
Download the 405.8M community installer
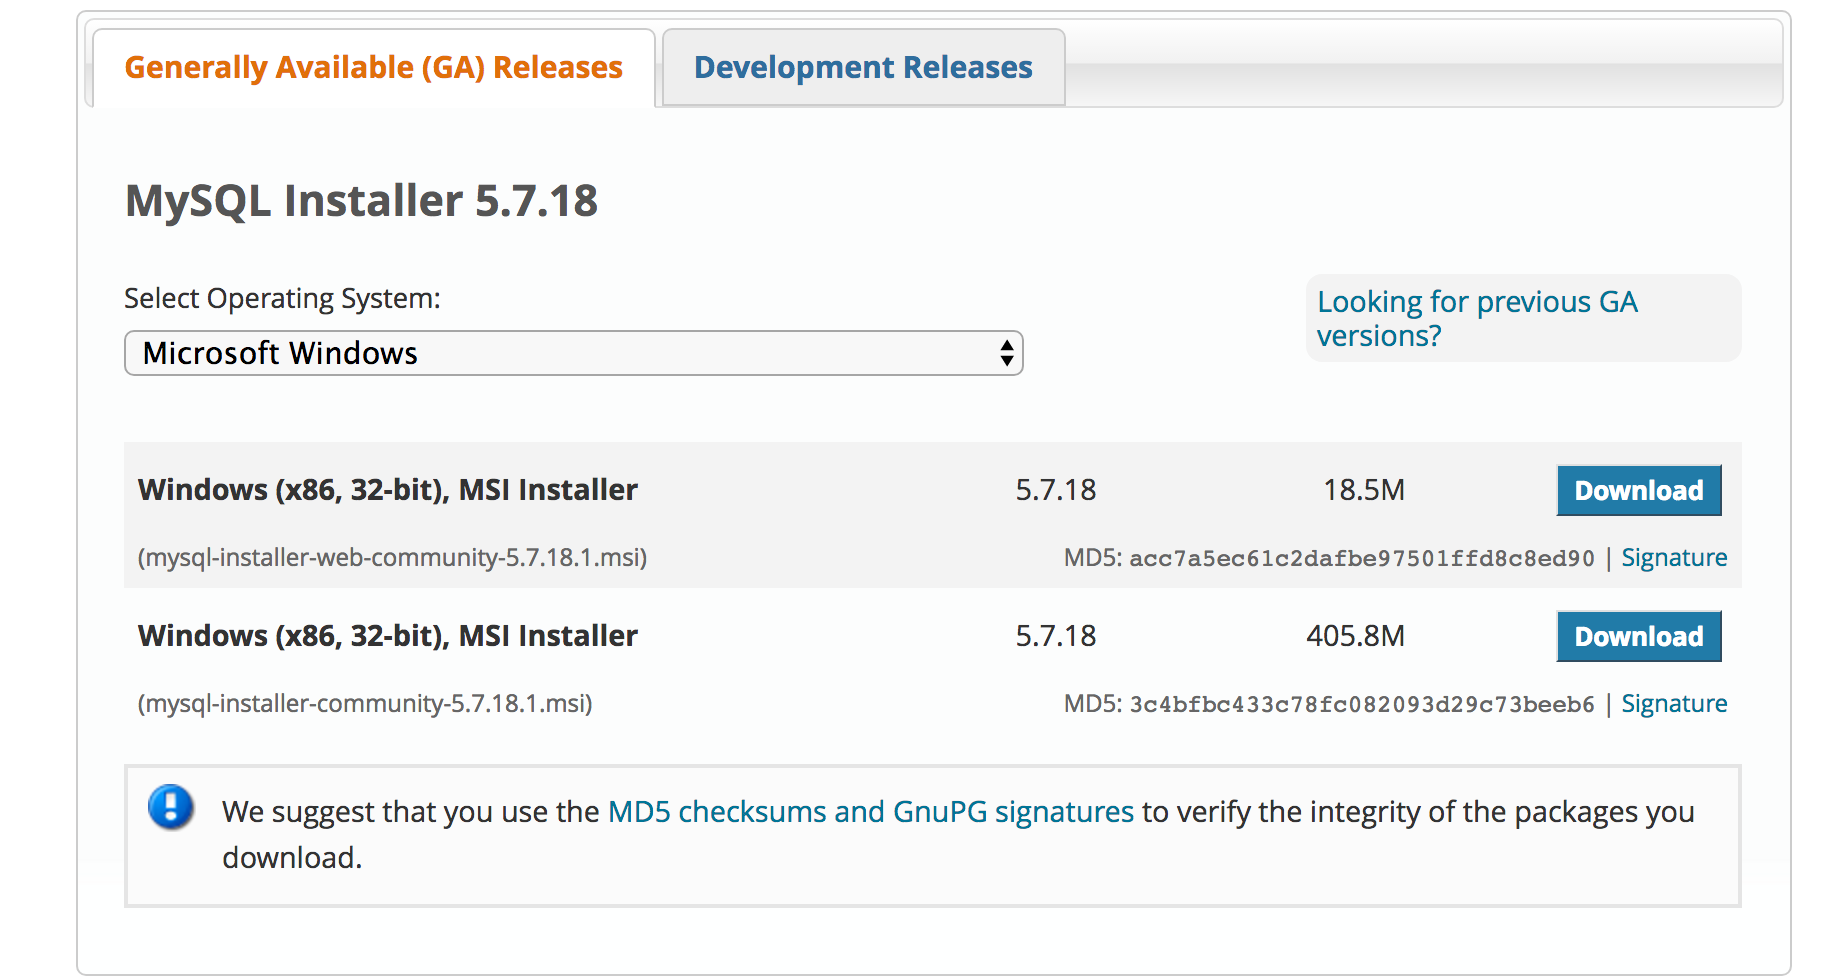[x=1638, y=636]
